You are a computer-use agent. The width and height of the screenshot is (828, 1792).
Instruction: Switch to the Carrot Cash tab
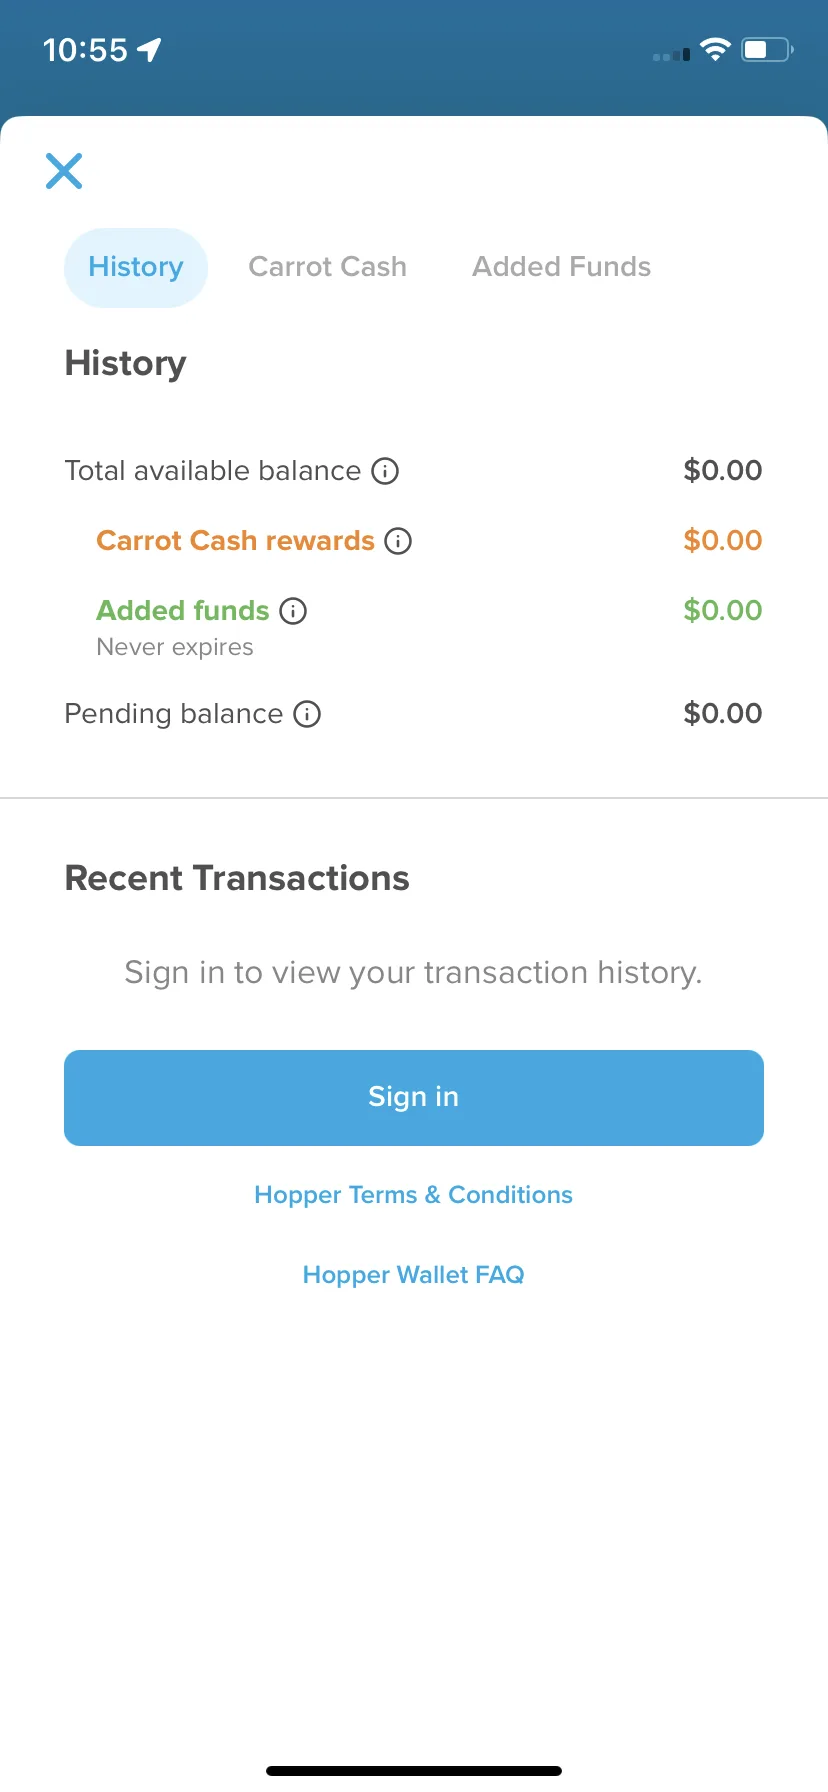[327, 267]
